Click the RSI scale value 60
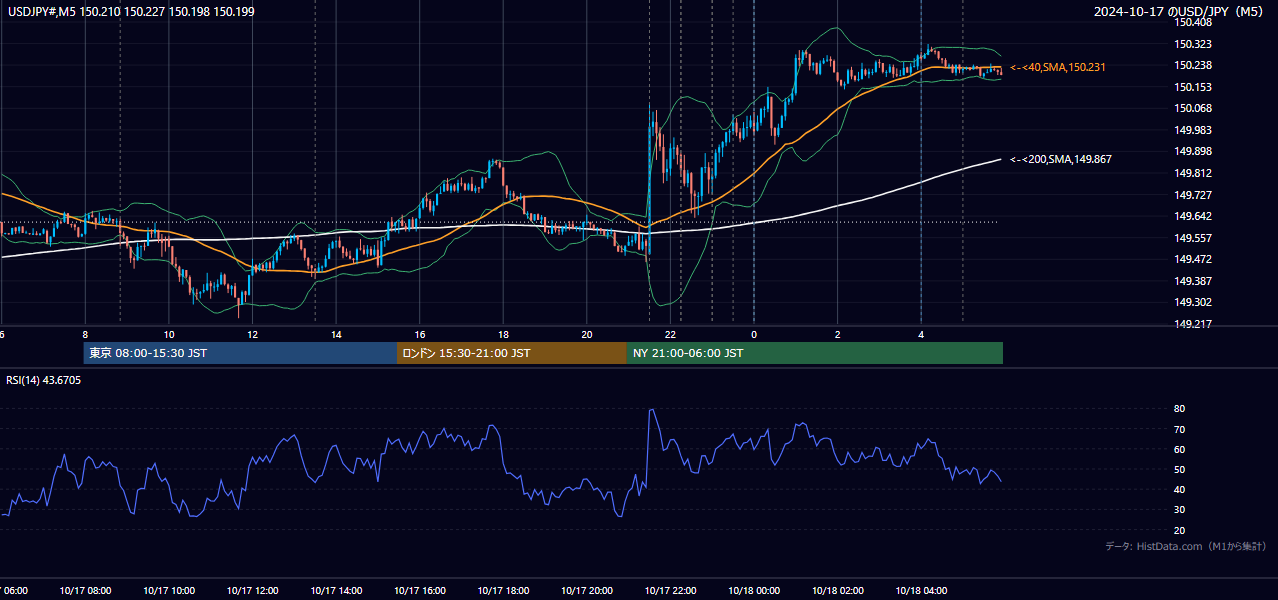This screenshot has width=1278, height=600. pyautogui.click(x=1179, y=449)
